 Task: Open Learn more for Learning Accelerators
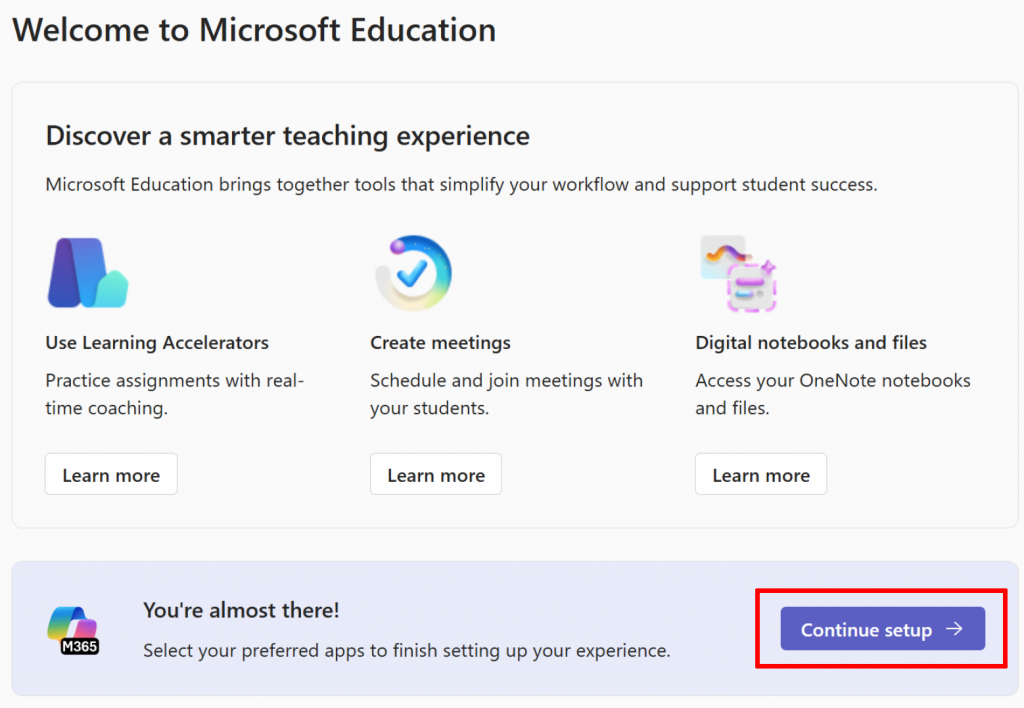(x=111, y=474)
